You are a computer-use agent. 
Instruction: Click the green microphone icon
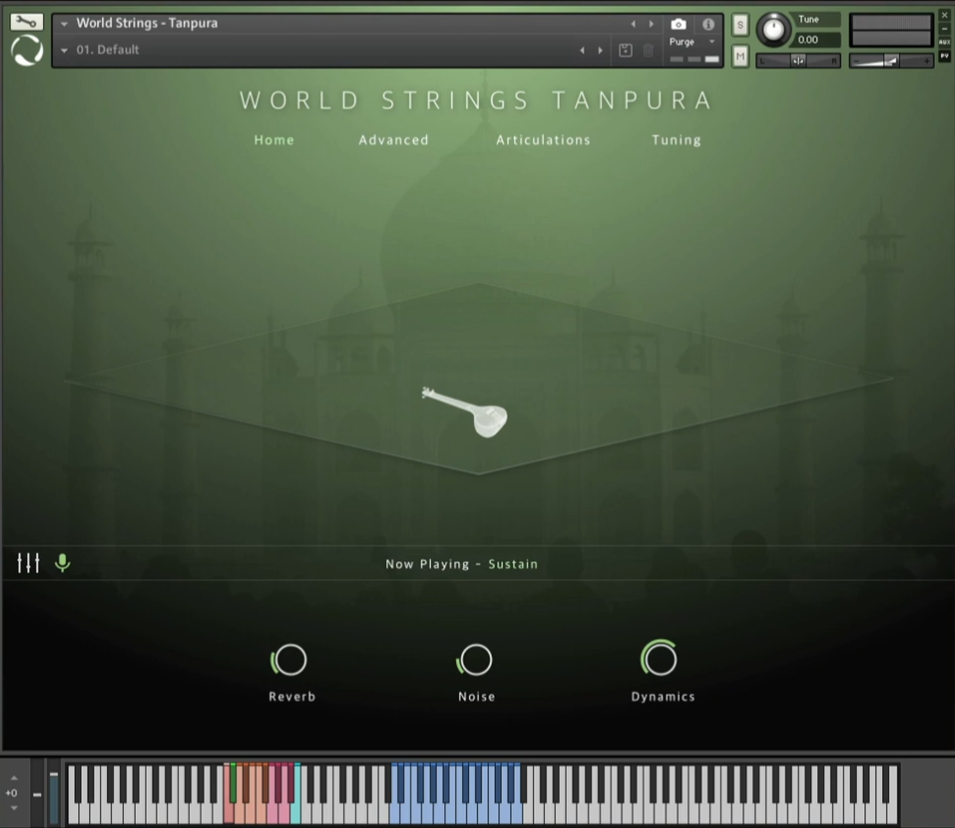coord(62,563)
